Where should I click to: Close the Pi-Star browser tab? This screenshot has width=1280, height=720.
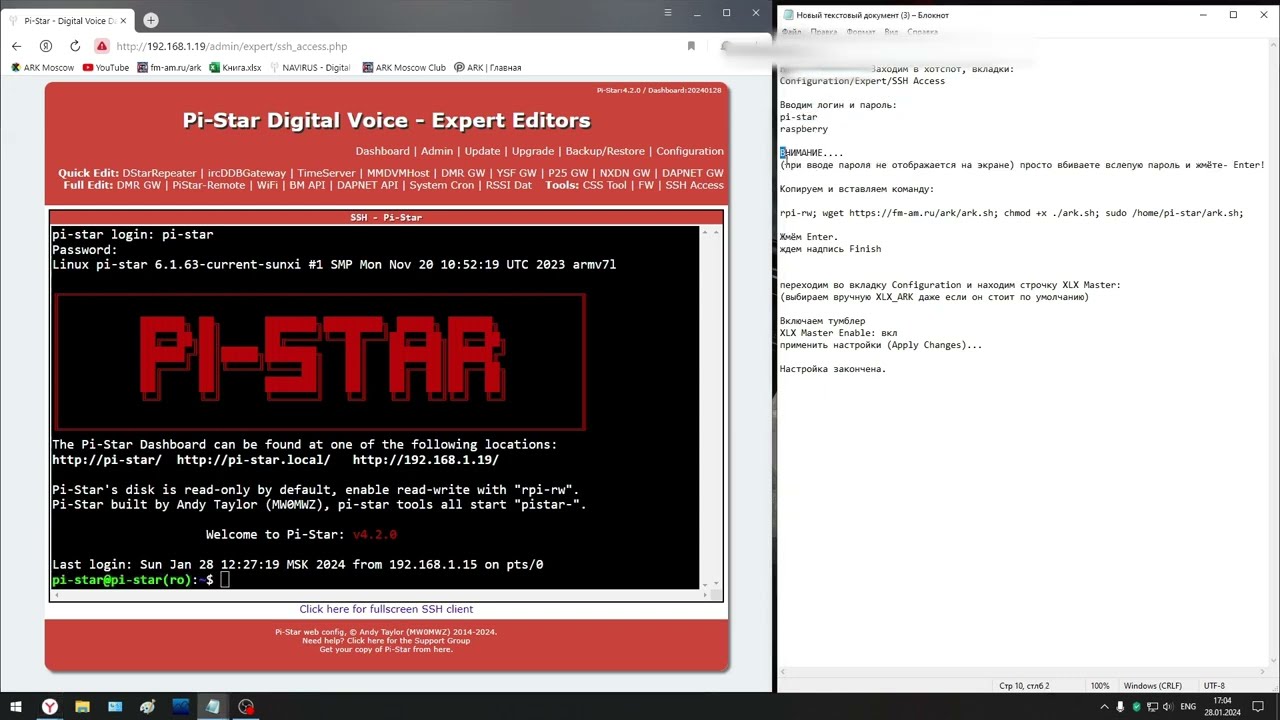[125, 20]
